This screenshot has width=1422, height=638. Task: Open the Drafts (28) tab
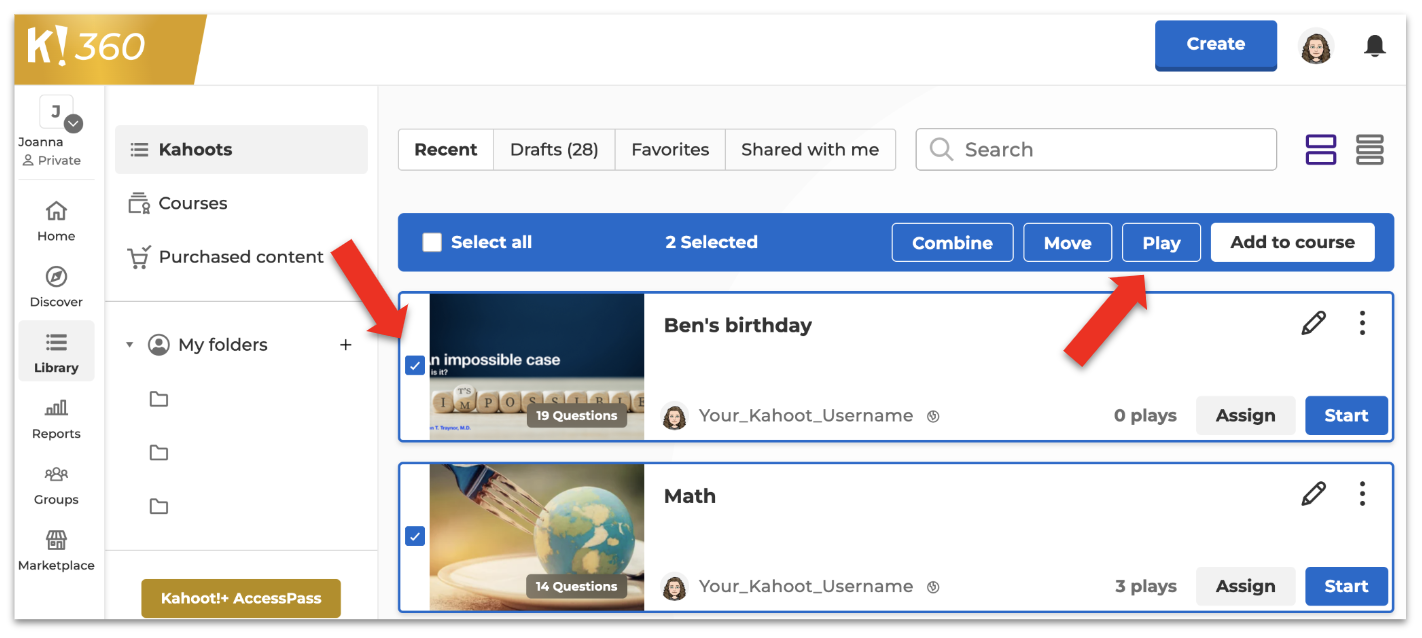pyautogui.click(x=554, y=150)
